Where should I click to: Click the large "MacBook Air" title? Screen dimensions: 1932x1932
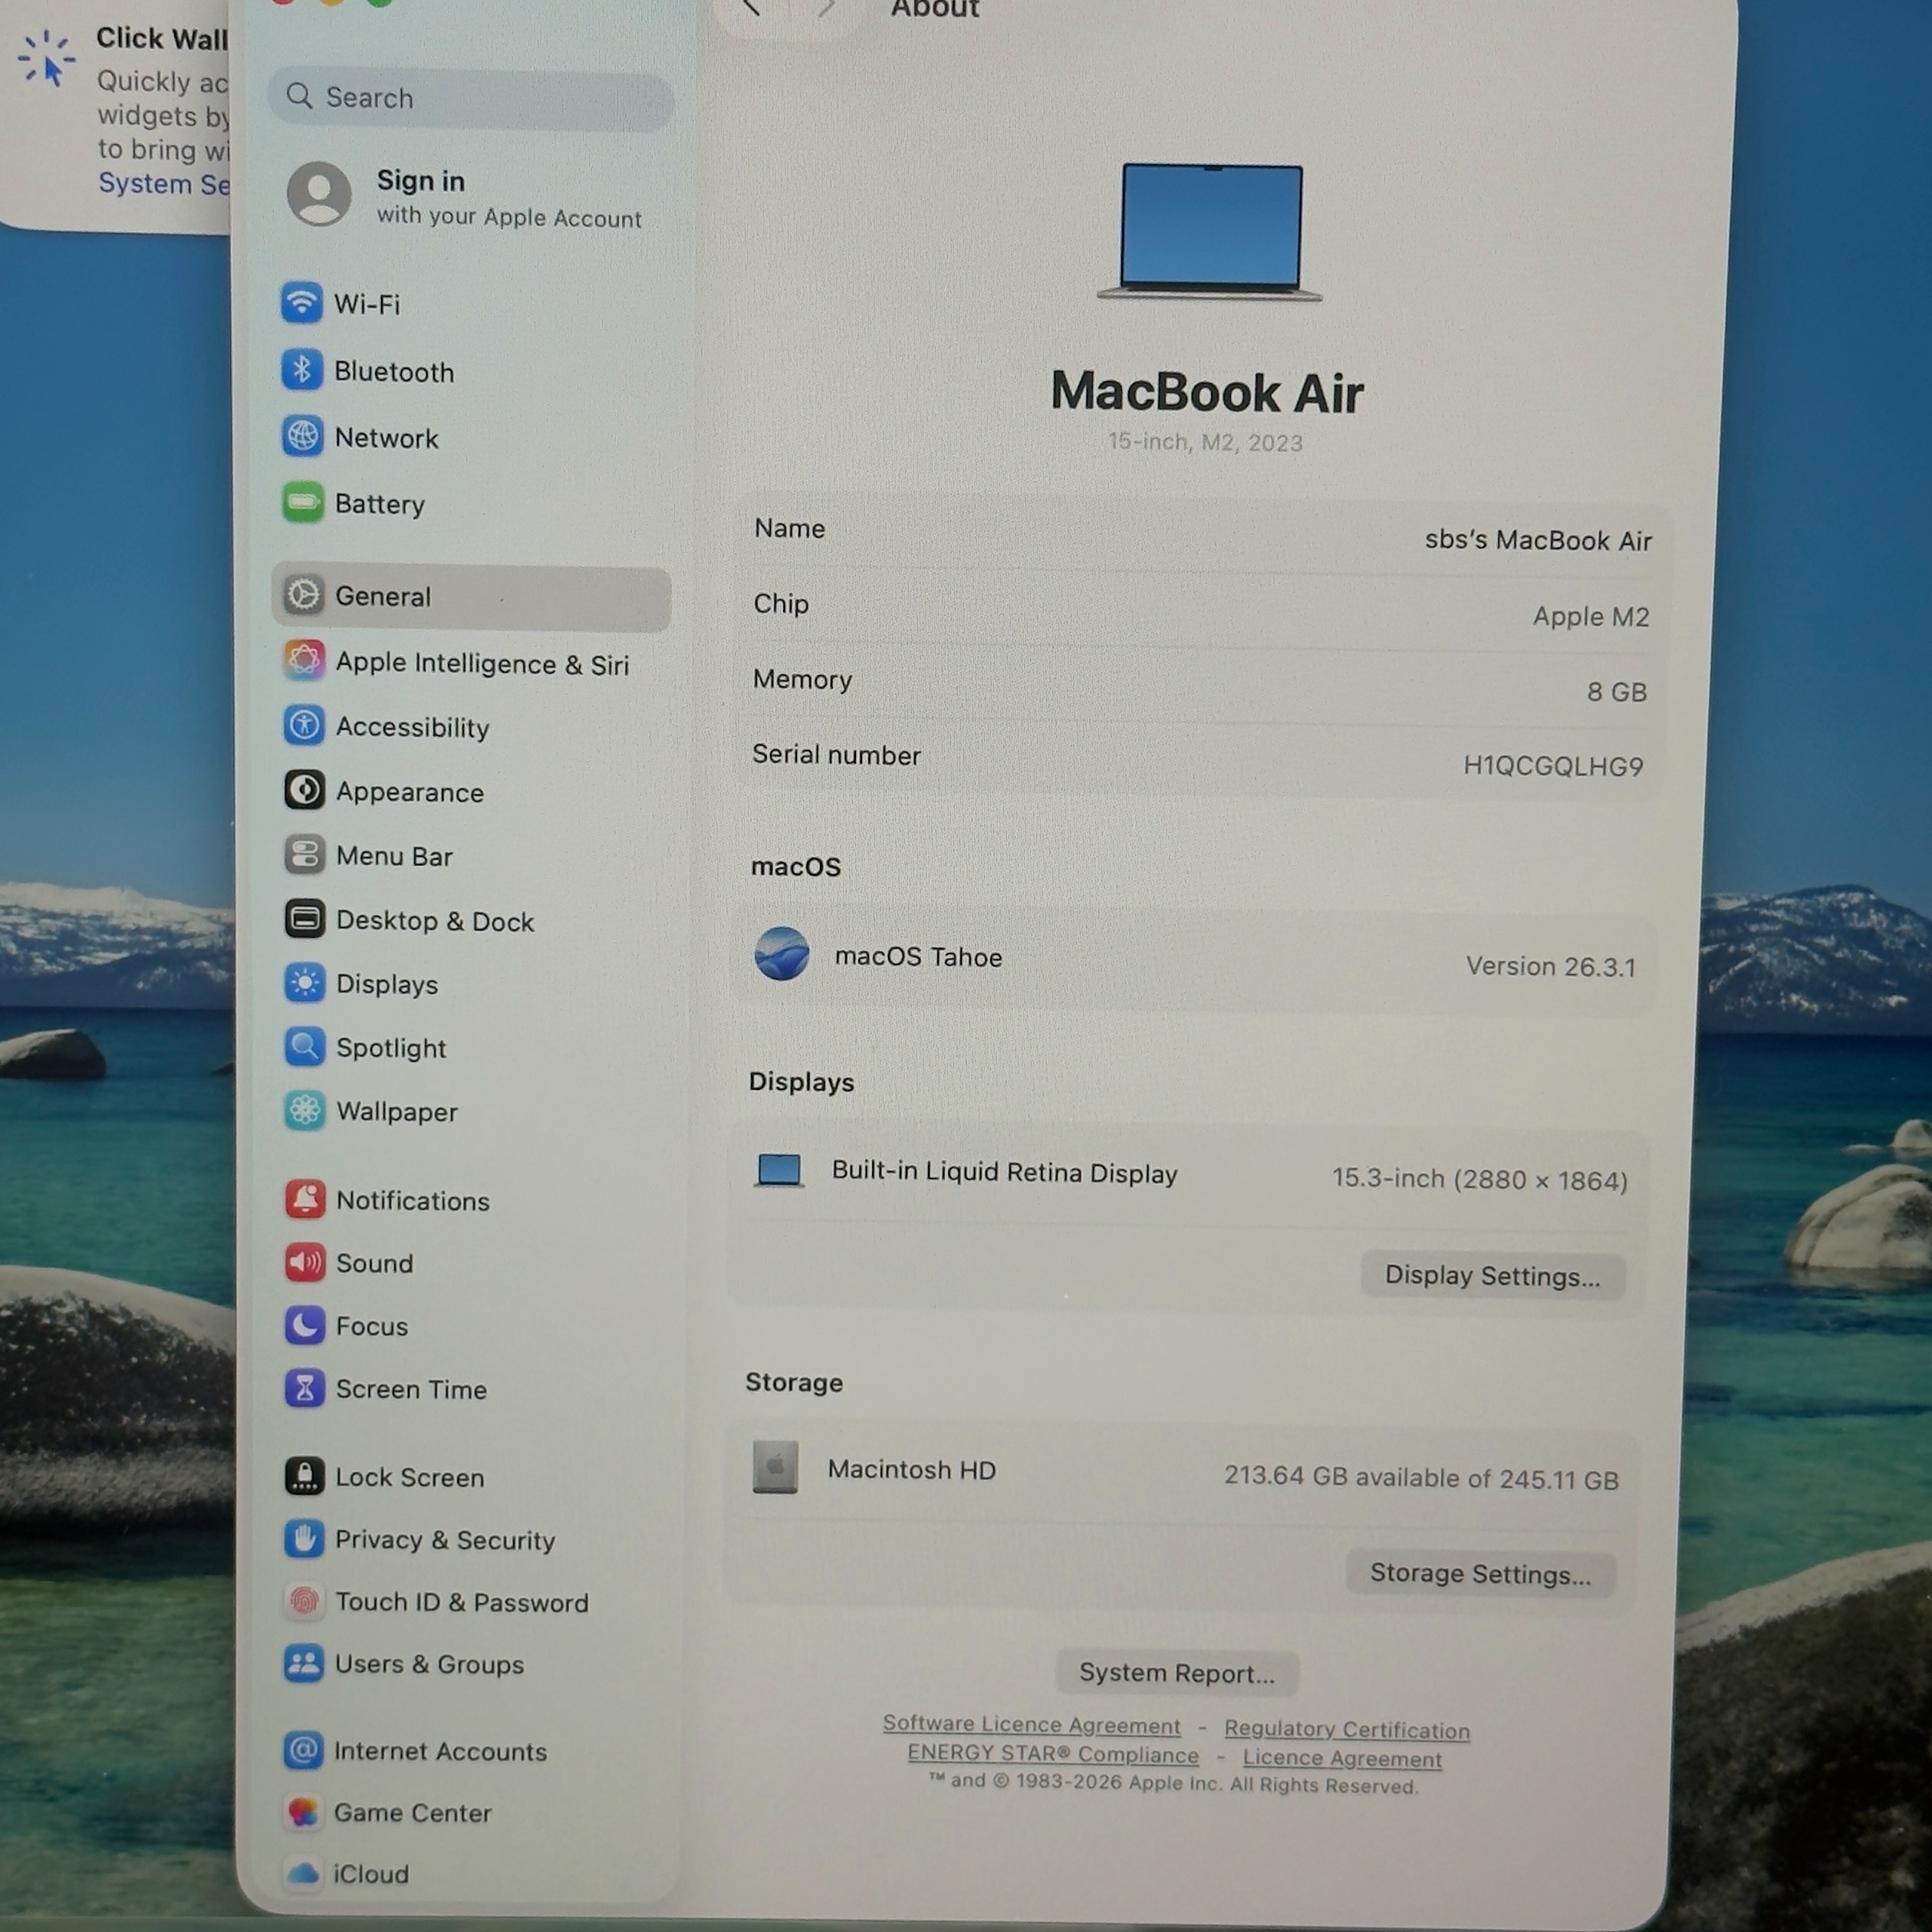[1207, 392]
